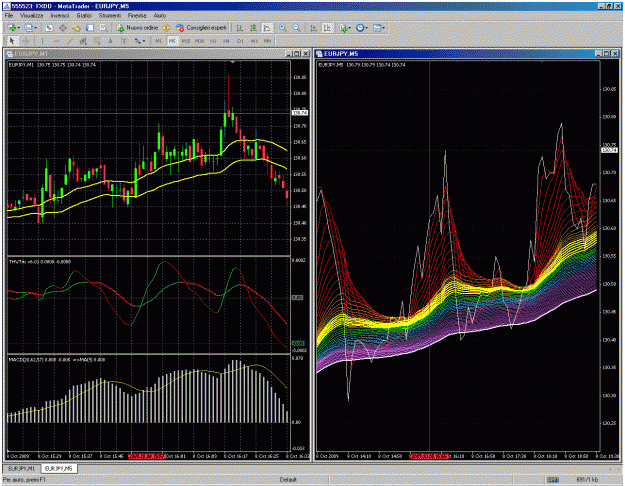Select the vertical line tool
Screen dimensions: 625x486
[x=42, y=41]
